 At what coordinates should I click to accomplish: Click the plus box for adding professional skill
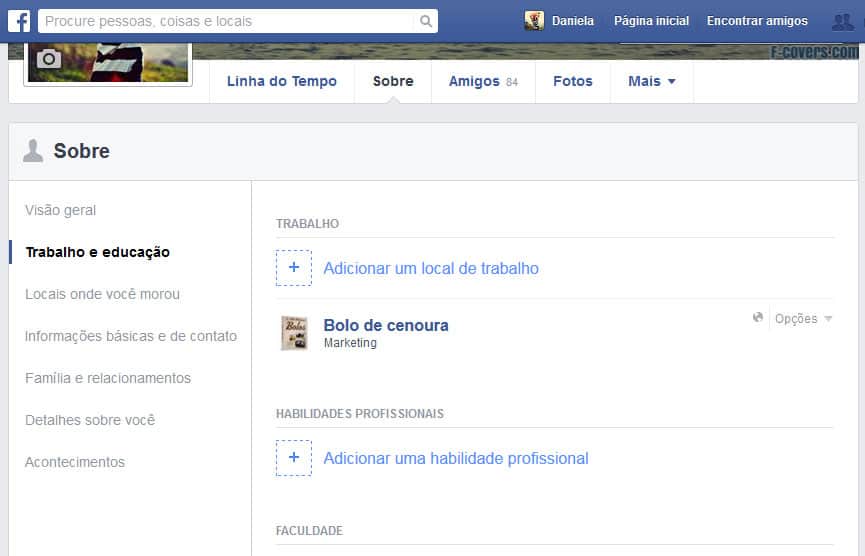[x=293, y=458]
